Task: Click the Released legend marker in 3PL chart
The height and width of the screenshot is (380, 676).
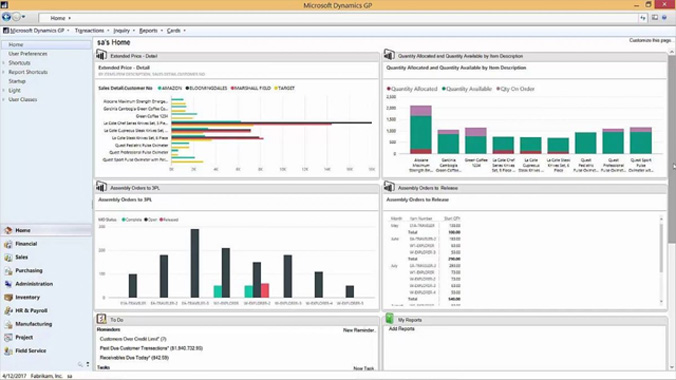Action: (x=161, y=220)
